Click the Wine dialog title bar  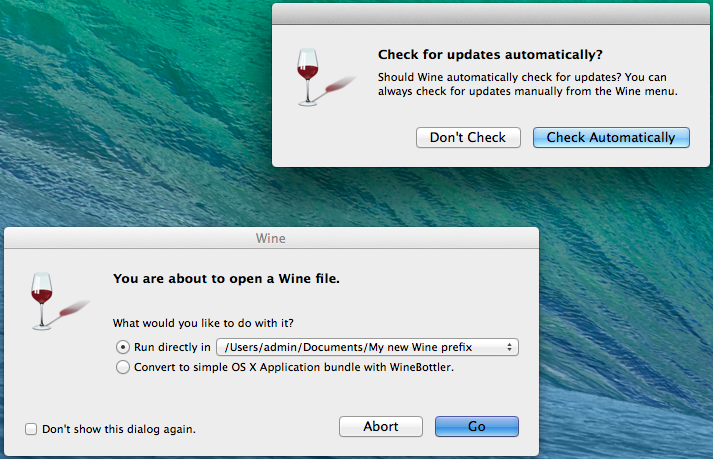271,238
